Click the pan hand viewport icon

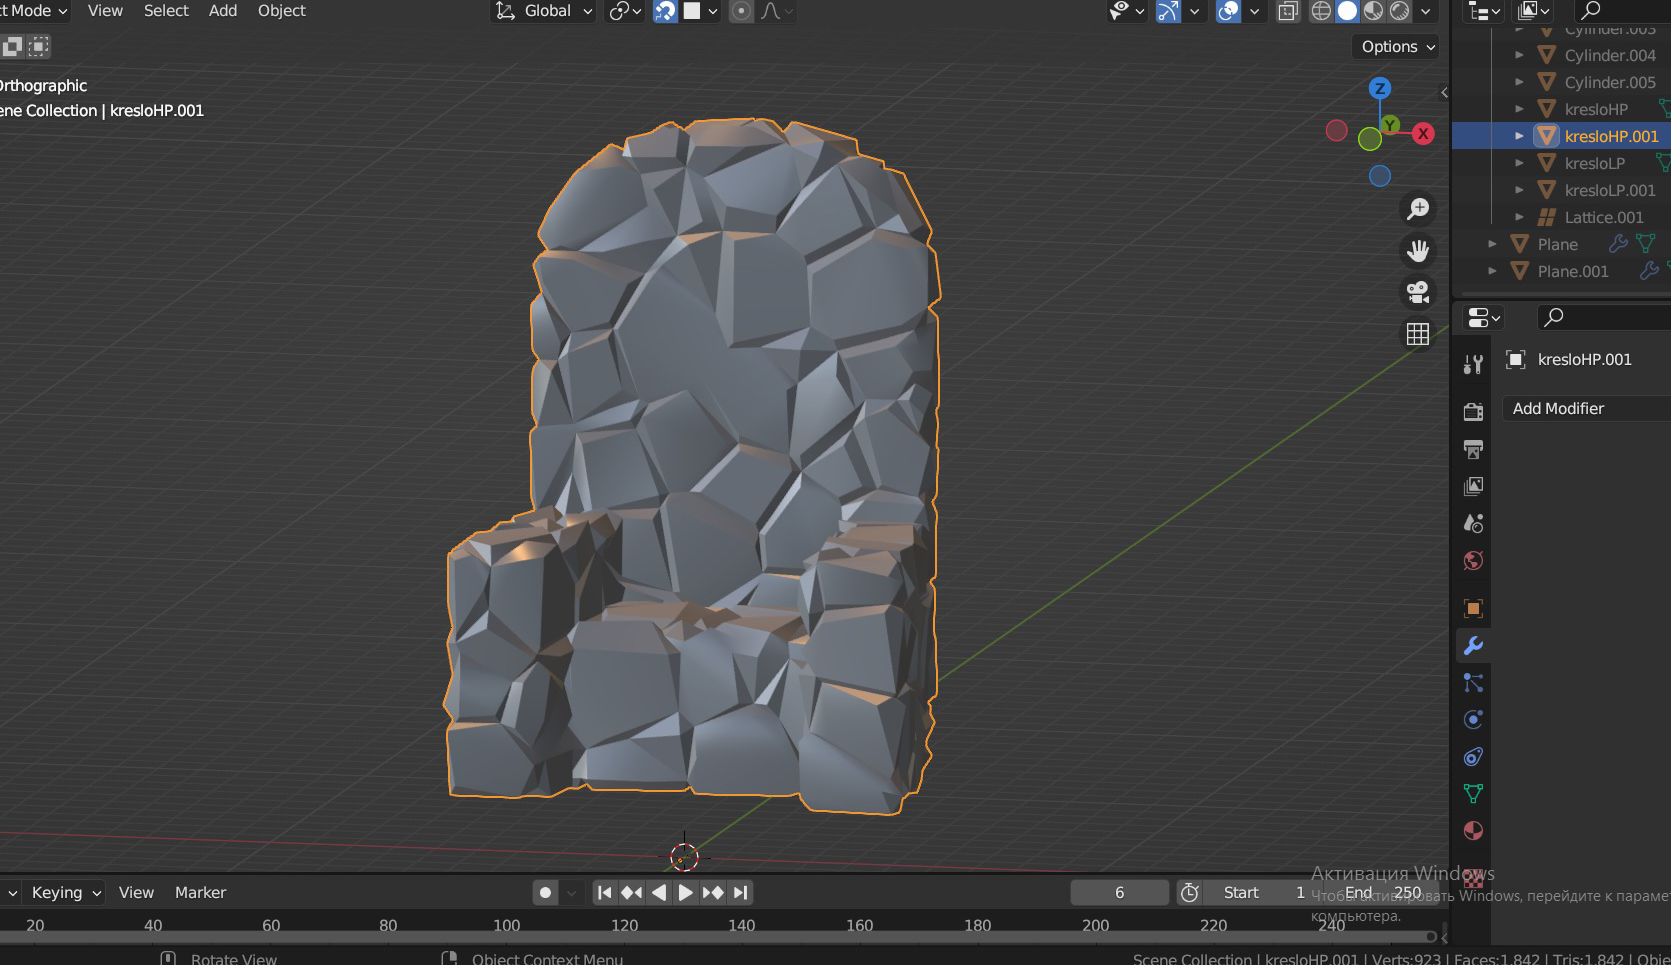pos(1418,250)
